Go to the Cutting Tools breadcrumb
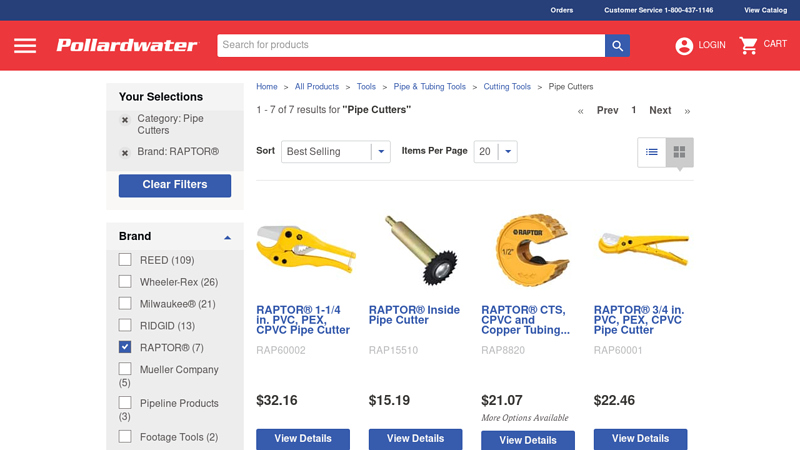The height and width of the screenshot is (450, 800). [x=507, y=87]
